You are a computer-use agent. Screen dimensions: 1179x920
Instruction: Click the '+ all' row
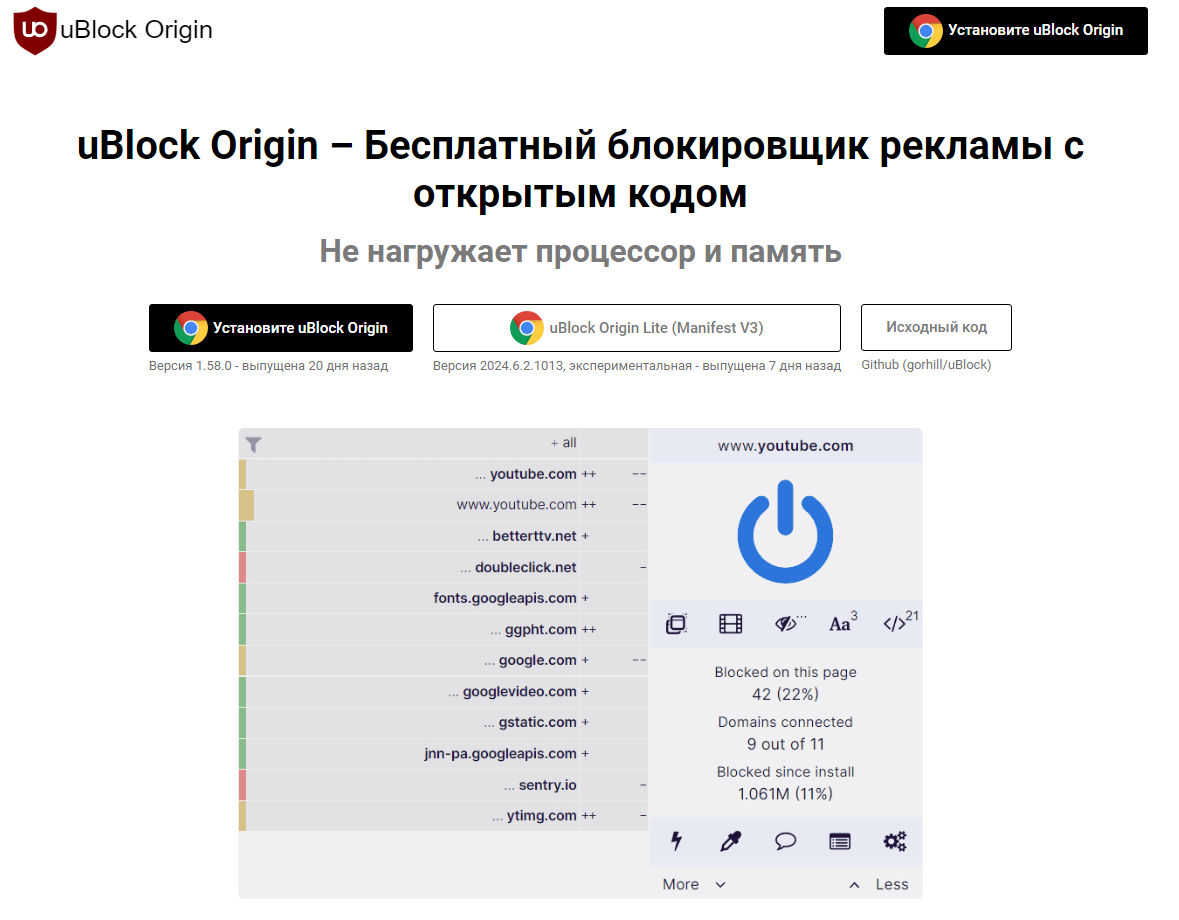pyautogui.click(x=444, y=443)
